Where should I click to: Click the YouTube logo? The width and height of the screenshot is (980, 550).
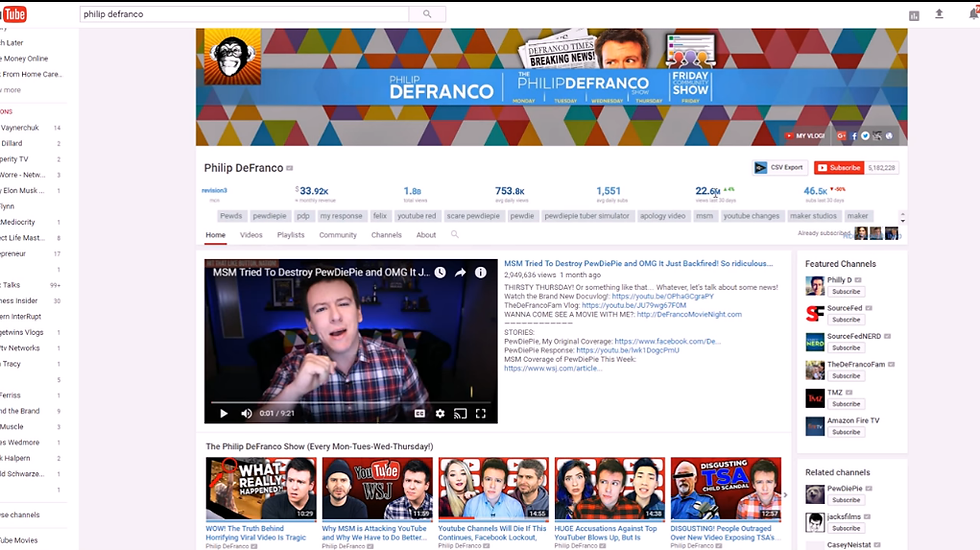(x=14, y=14)
